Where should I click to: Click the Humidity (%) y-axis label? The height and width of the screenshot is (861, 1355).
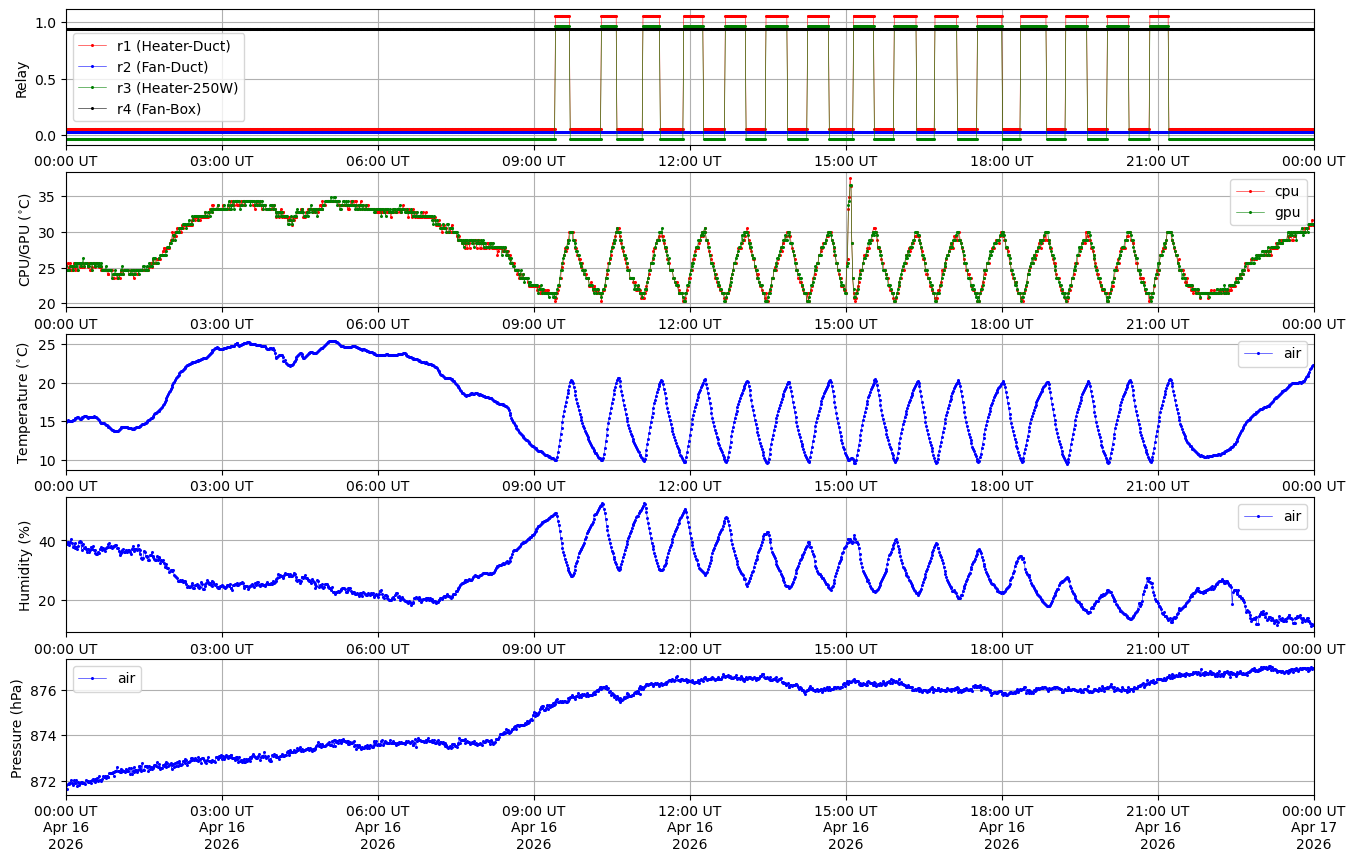[25, 565]
